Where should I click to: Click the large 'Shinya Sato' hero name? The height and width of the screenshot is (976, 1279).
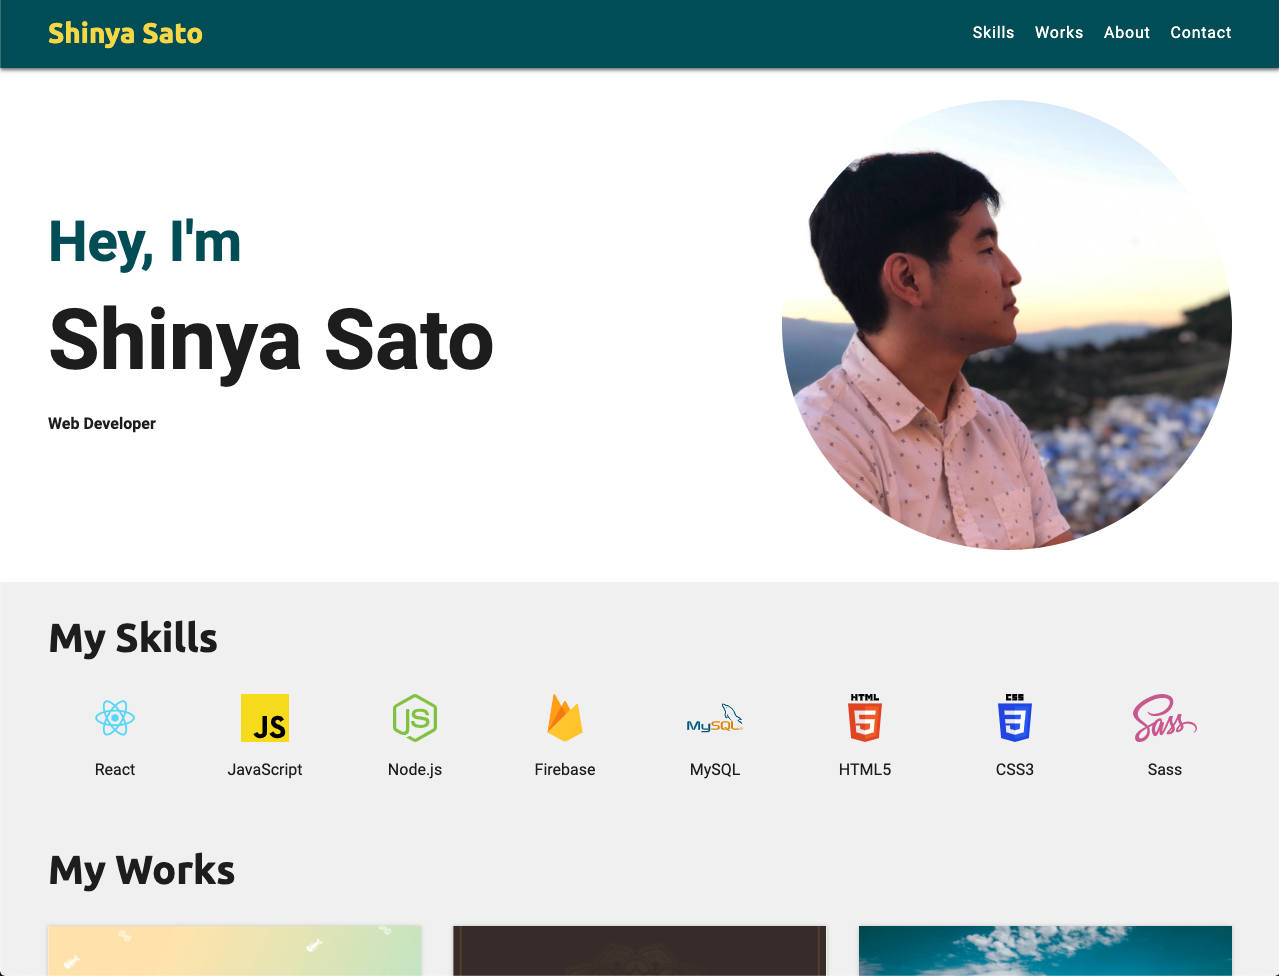click(271, 341)
